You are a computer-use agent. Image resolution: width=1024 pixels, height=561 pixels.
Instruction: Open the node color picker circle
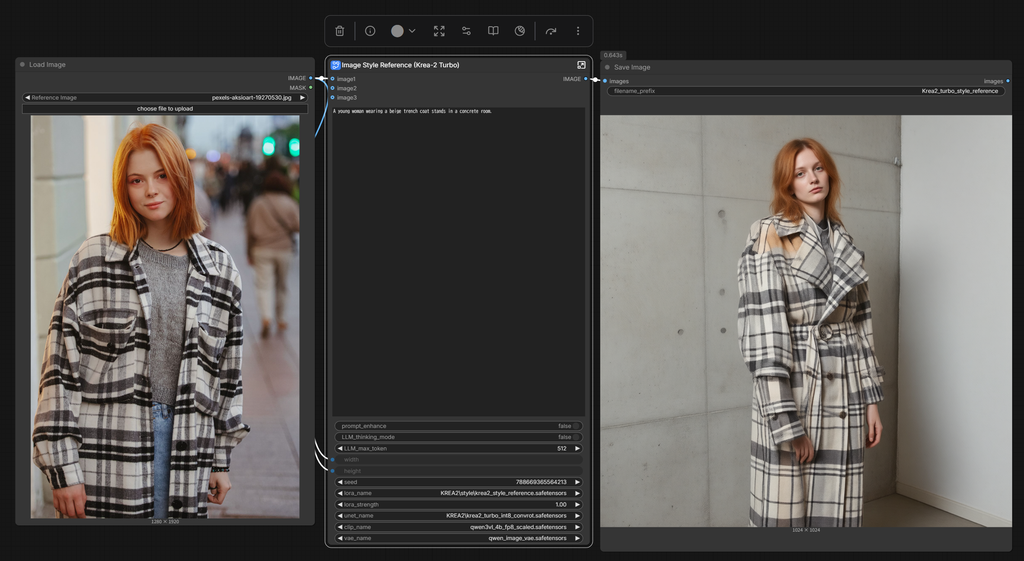[397, 31]
